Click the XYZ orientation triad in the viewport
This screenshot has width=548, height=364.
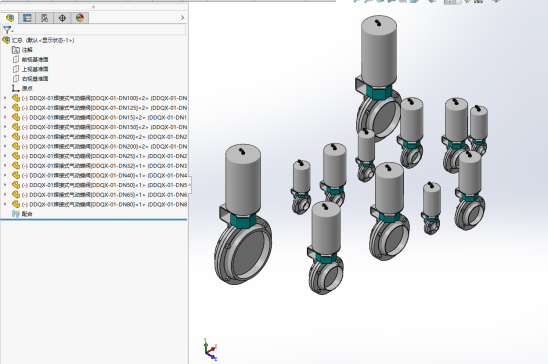[210, 349]
